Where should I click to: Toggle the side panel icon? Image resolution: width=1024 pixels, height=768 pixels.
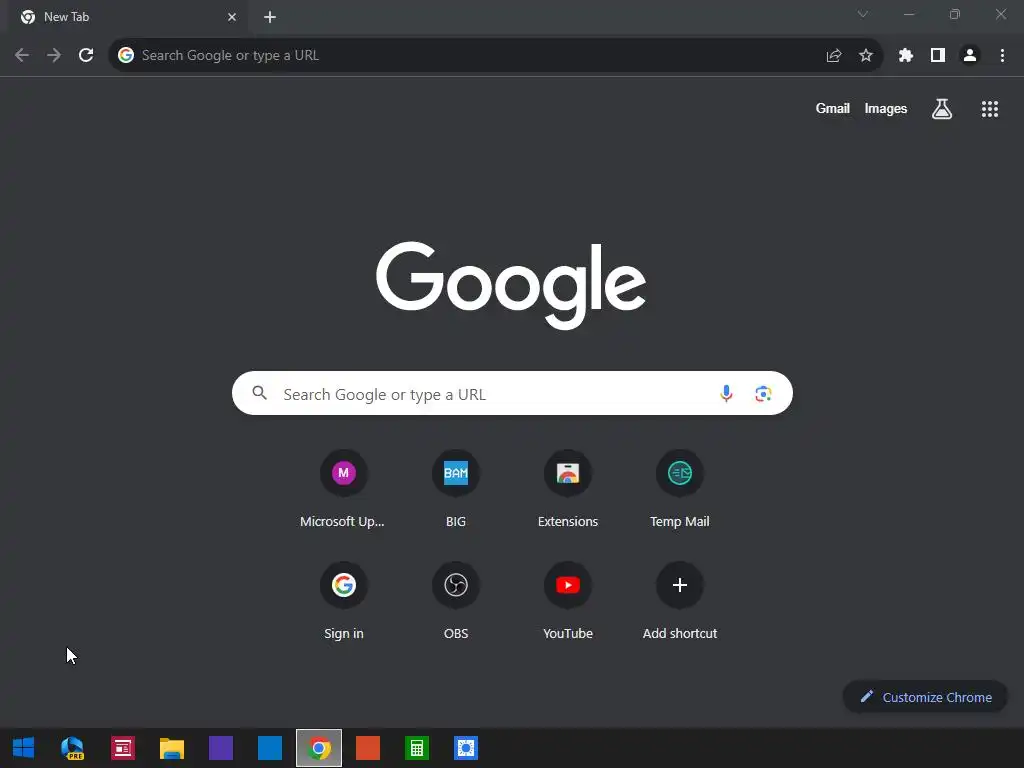(938, 56)
